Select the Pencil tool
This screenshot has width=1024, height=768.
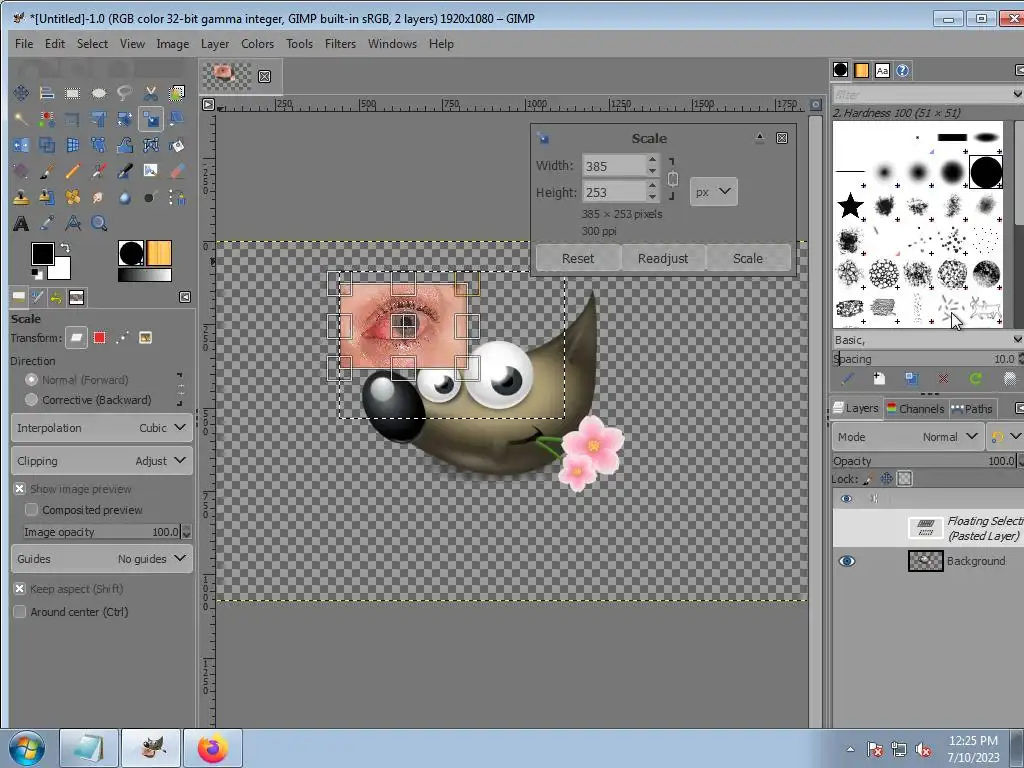point(72,171)
